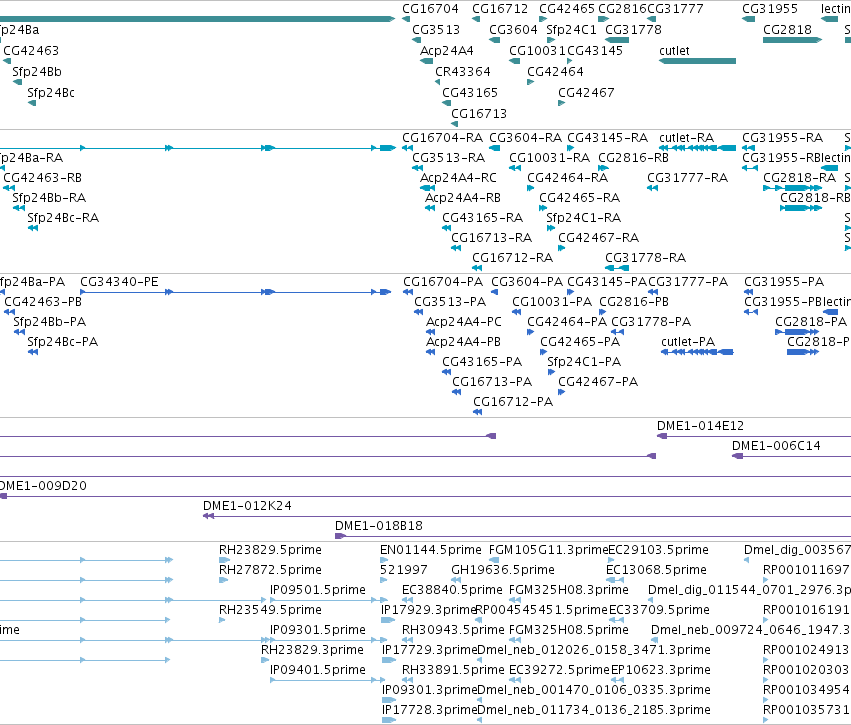851x725 pixels.
Task: Select the CG42465-RA transcript label
Action: coord(579,198)
